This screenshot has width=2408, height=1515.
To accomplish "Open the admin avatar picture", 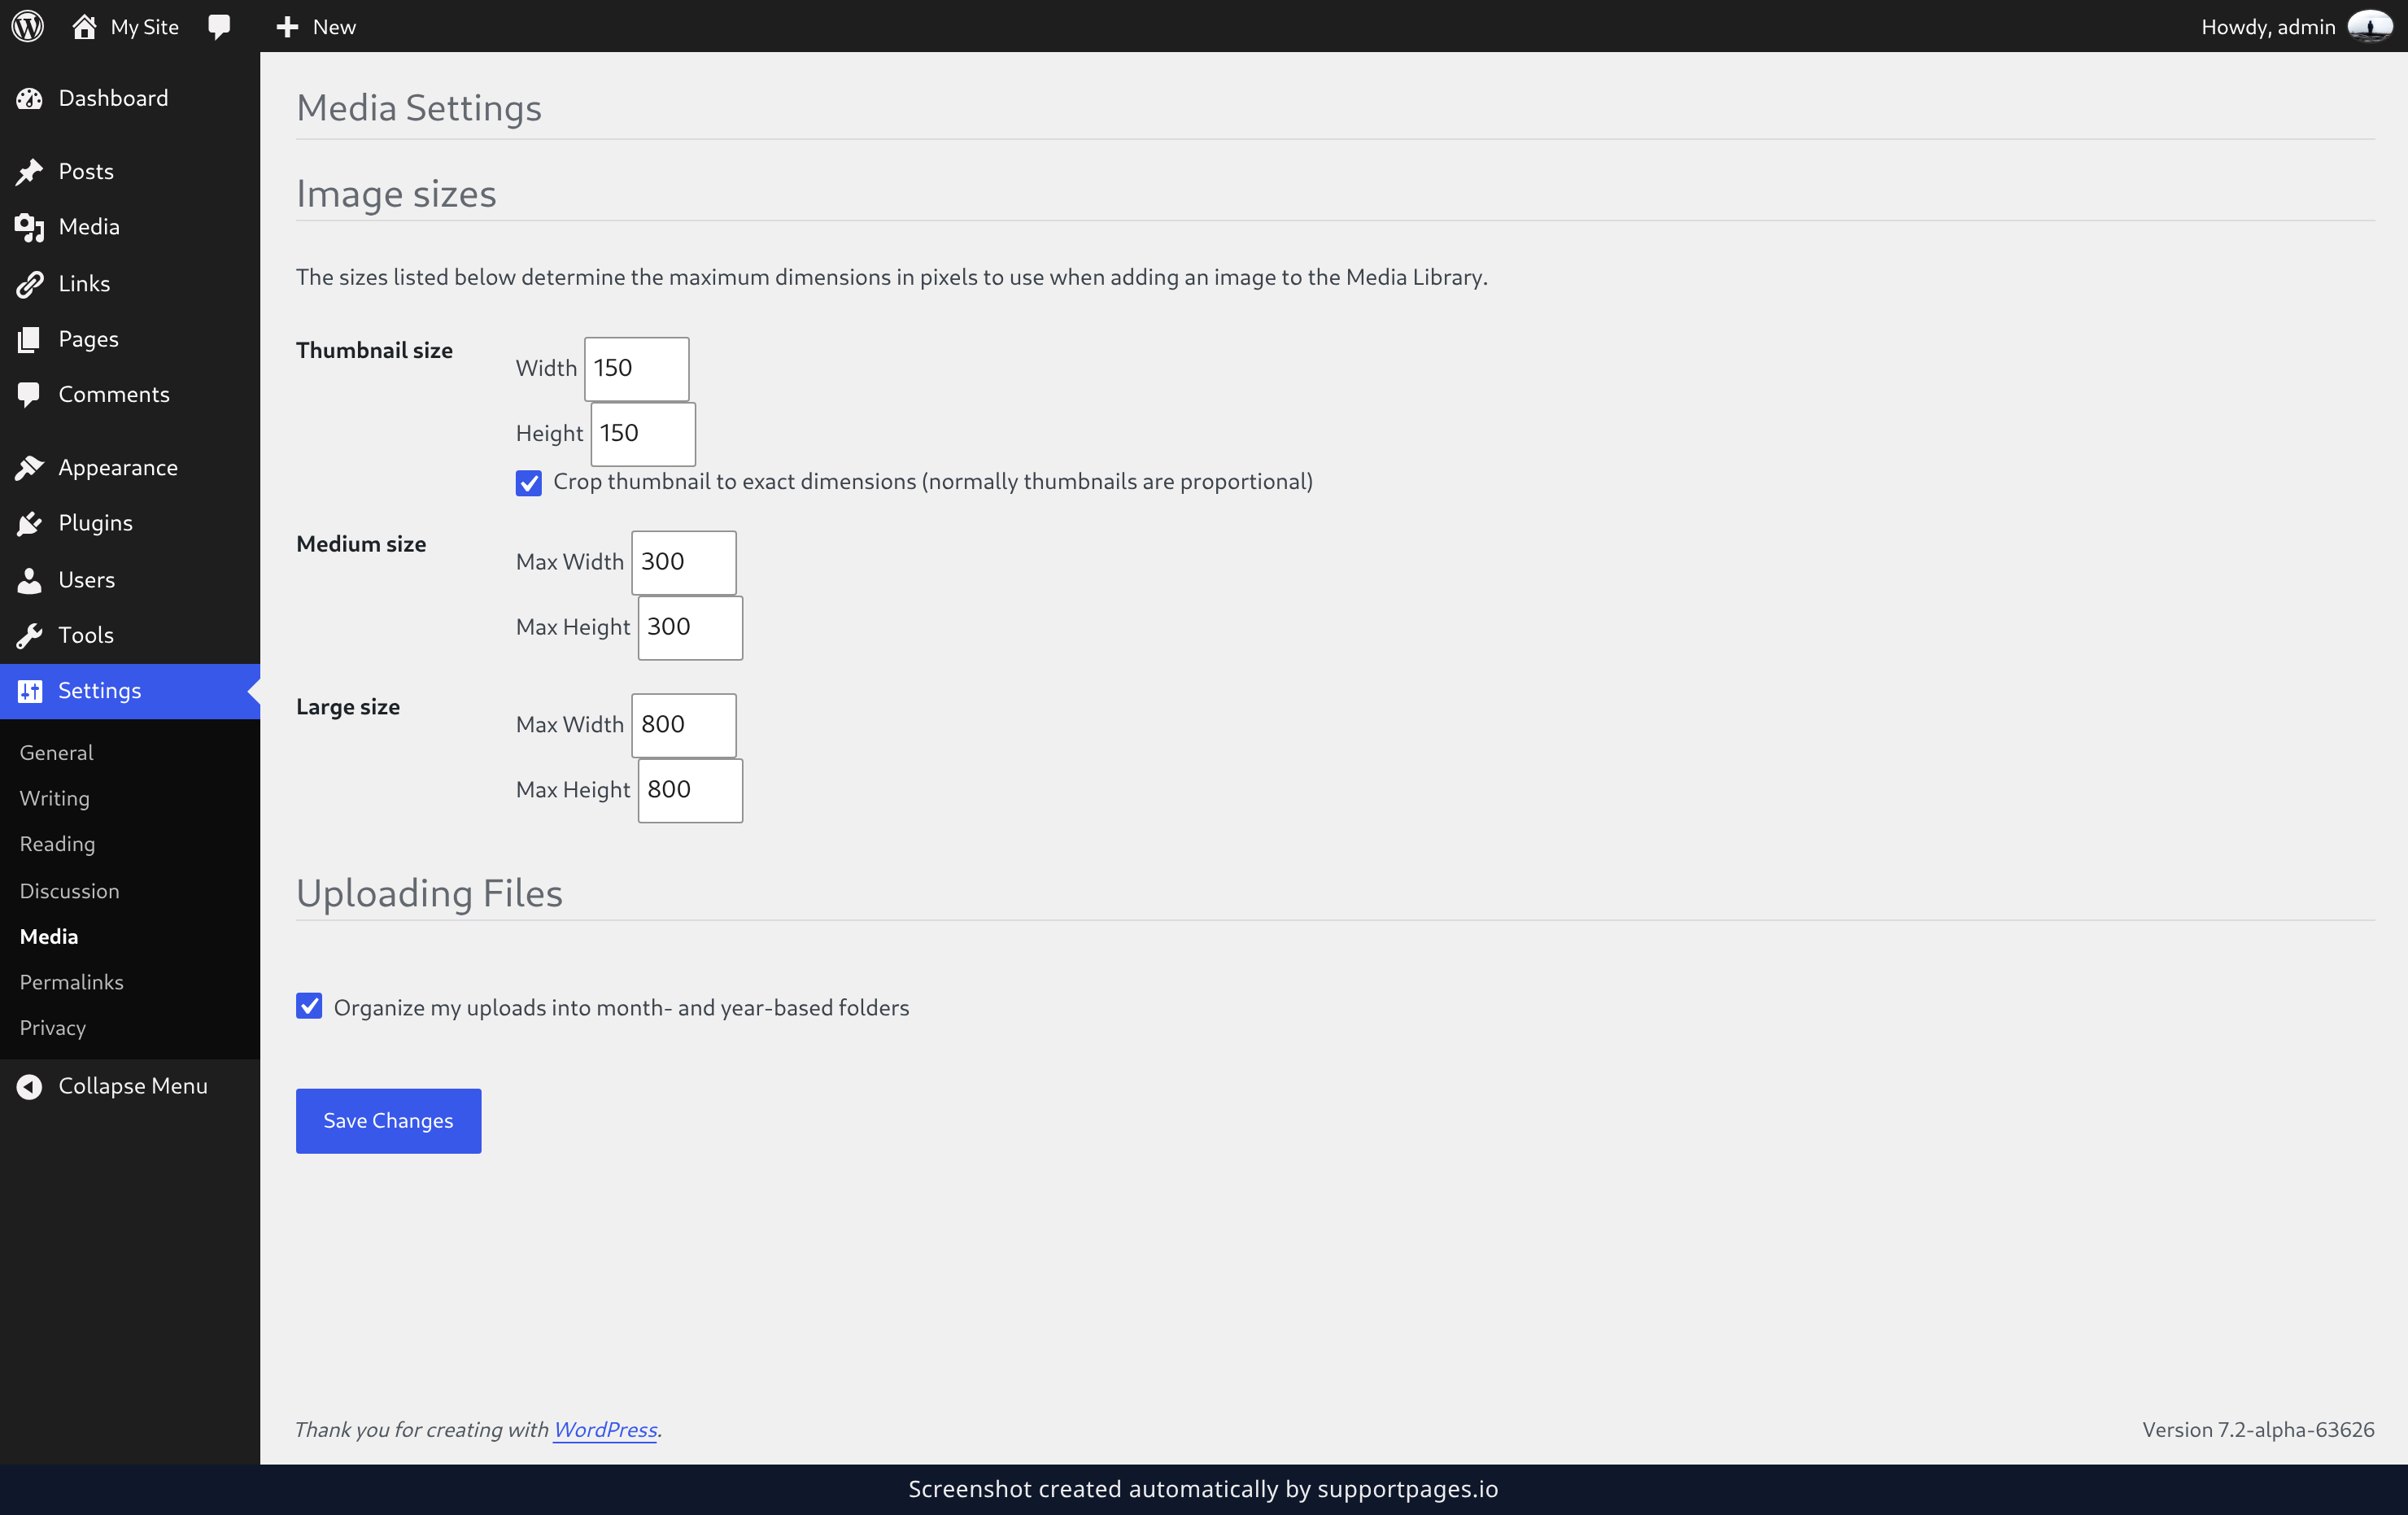I will tap(2369, 27).
